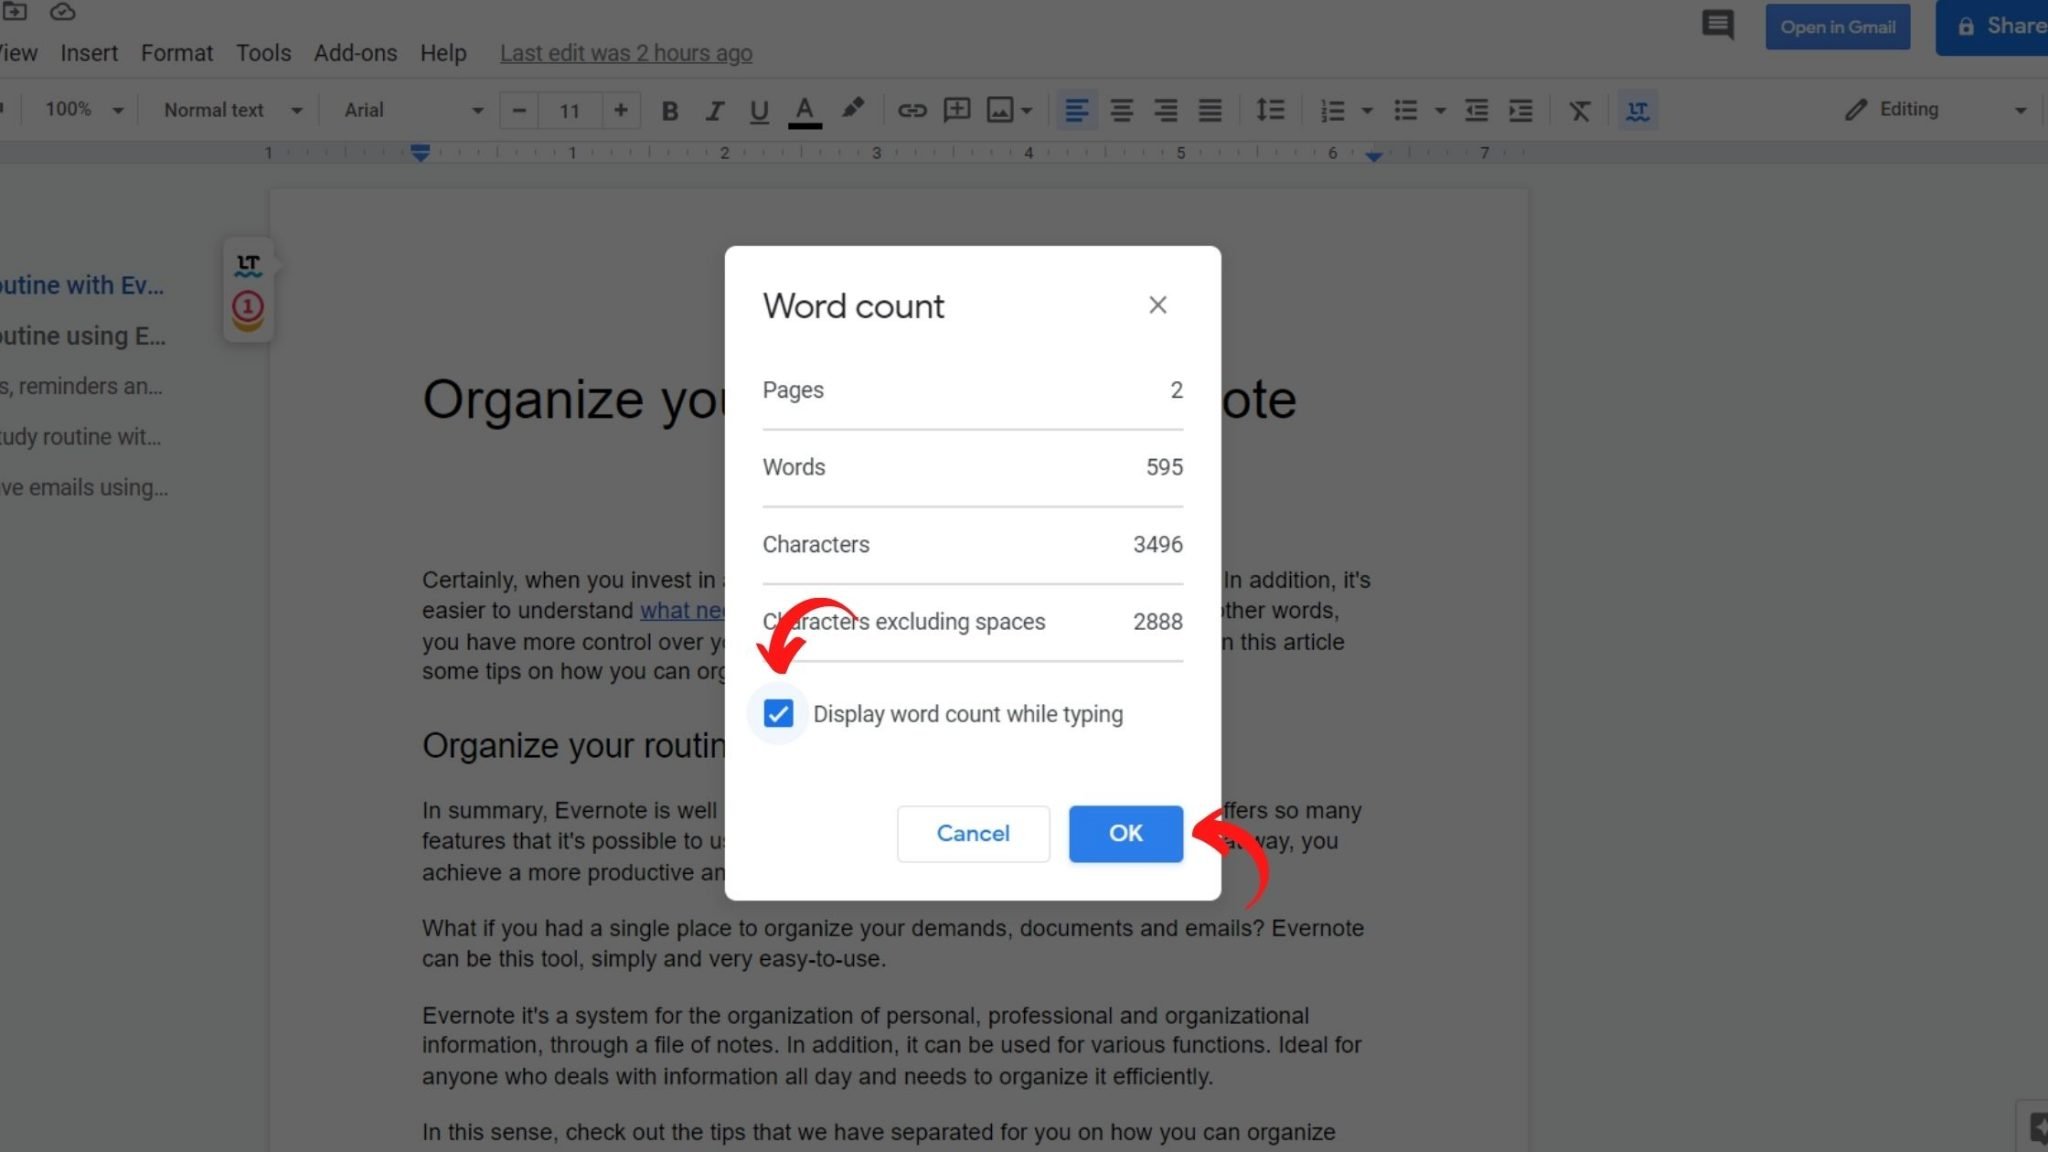
Task: Click decrease indent icon
Action: [x=1476, y=111]
